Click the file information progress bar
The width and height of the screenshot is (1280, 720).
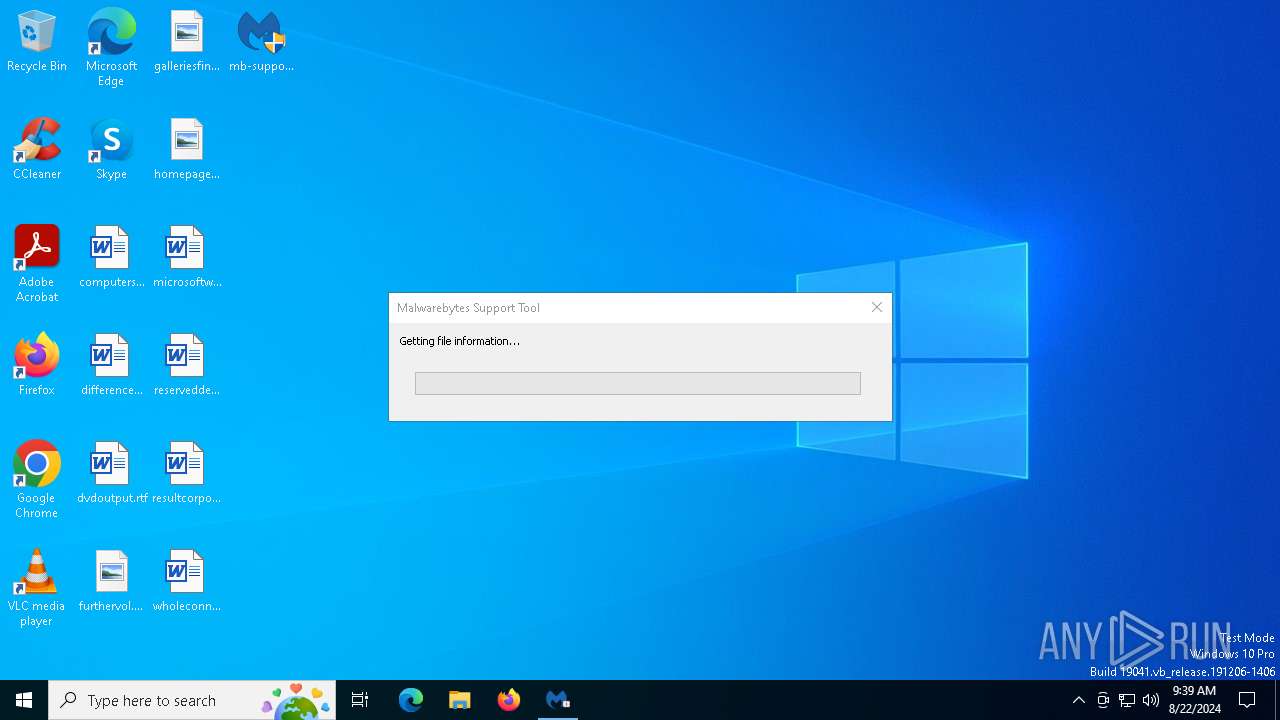click(638, 383)
